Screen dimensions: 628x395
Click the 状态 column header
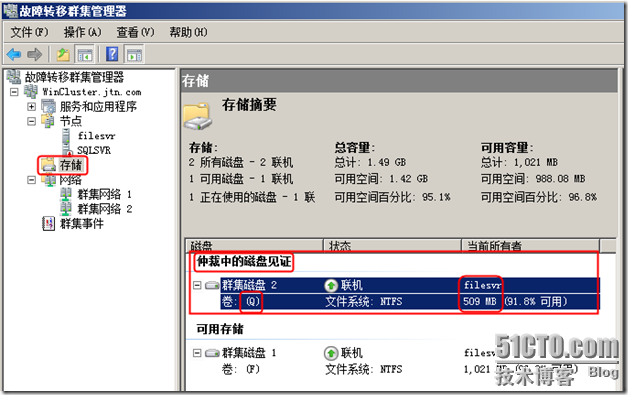pyautogui.click(x=392, y=246)
